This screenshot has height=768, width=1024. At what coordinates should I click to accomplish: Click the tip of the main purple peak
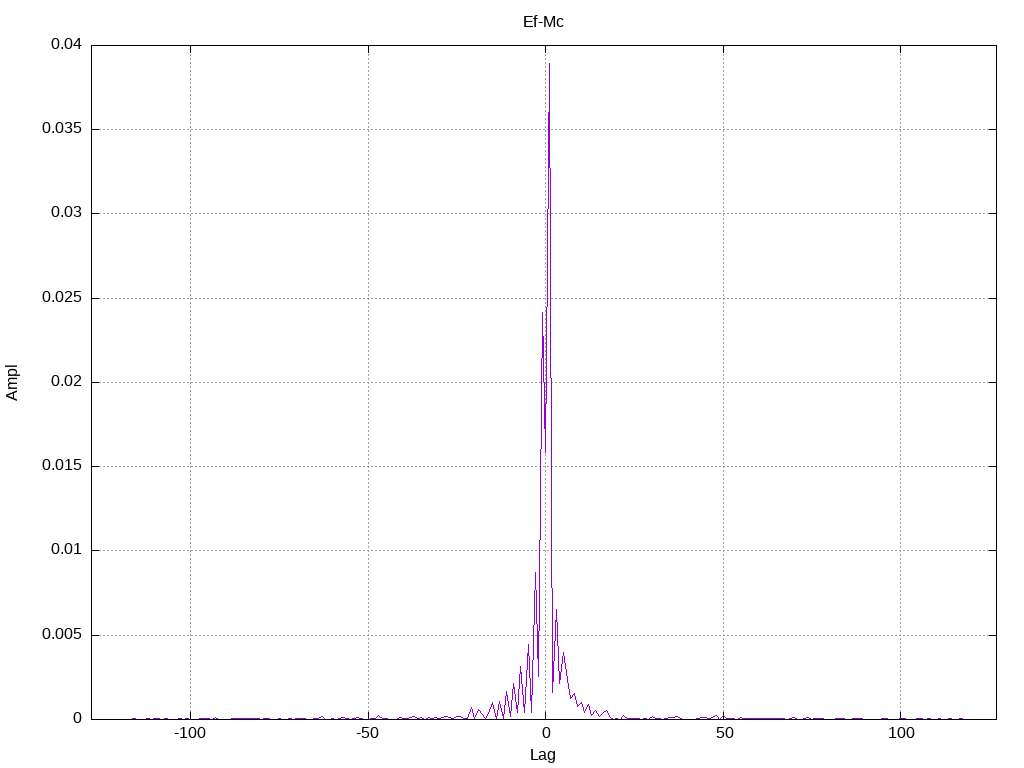point(549,64)
